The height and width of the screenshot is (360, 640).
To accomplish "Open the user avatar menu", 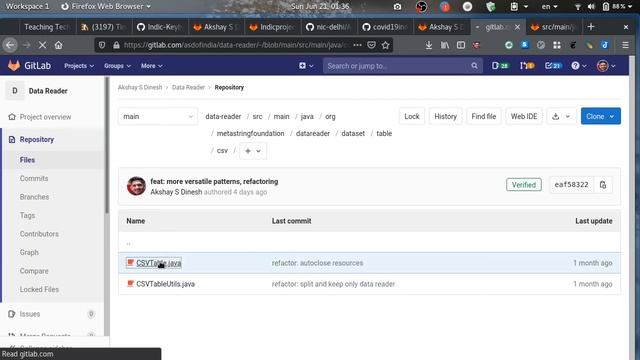I will pos(606,66).
